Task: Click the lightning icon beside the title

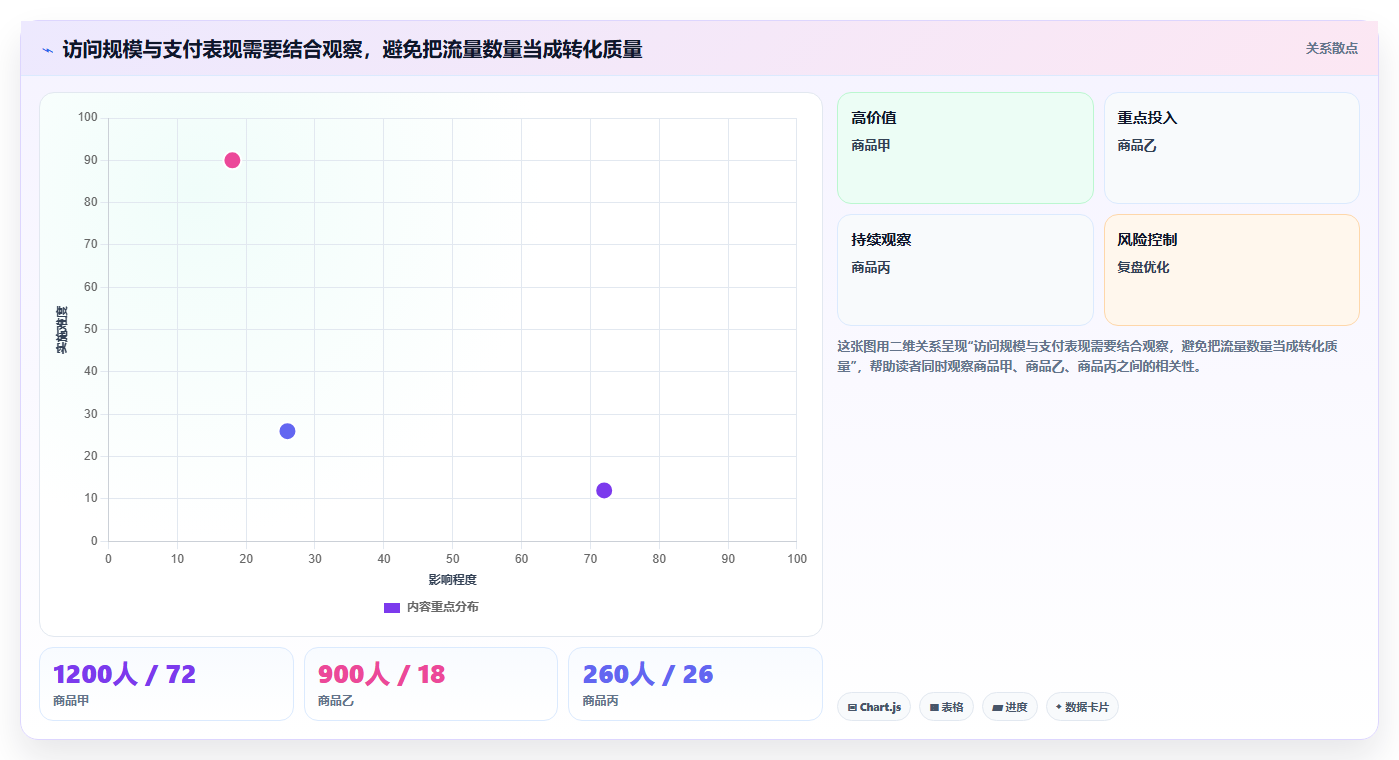Action: [47, 49]
